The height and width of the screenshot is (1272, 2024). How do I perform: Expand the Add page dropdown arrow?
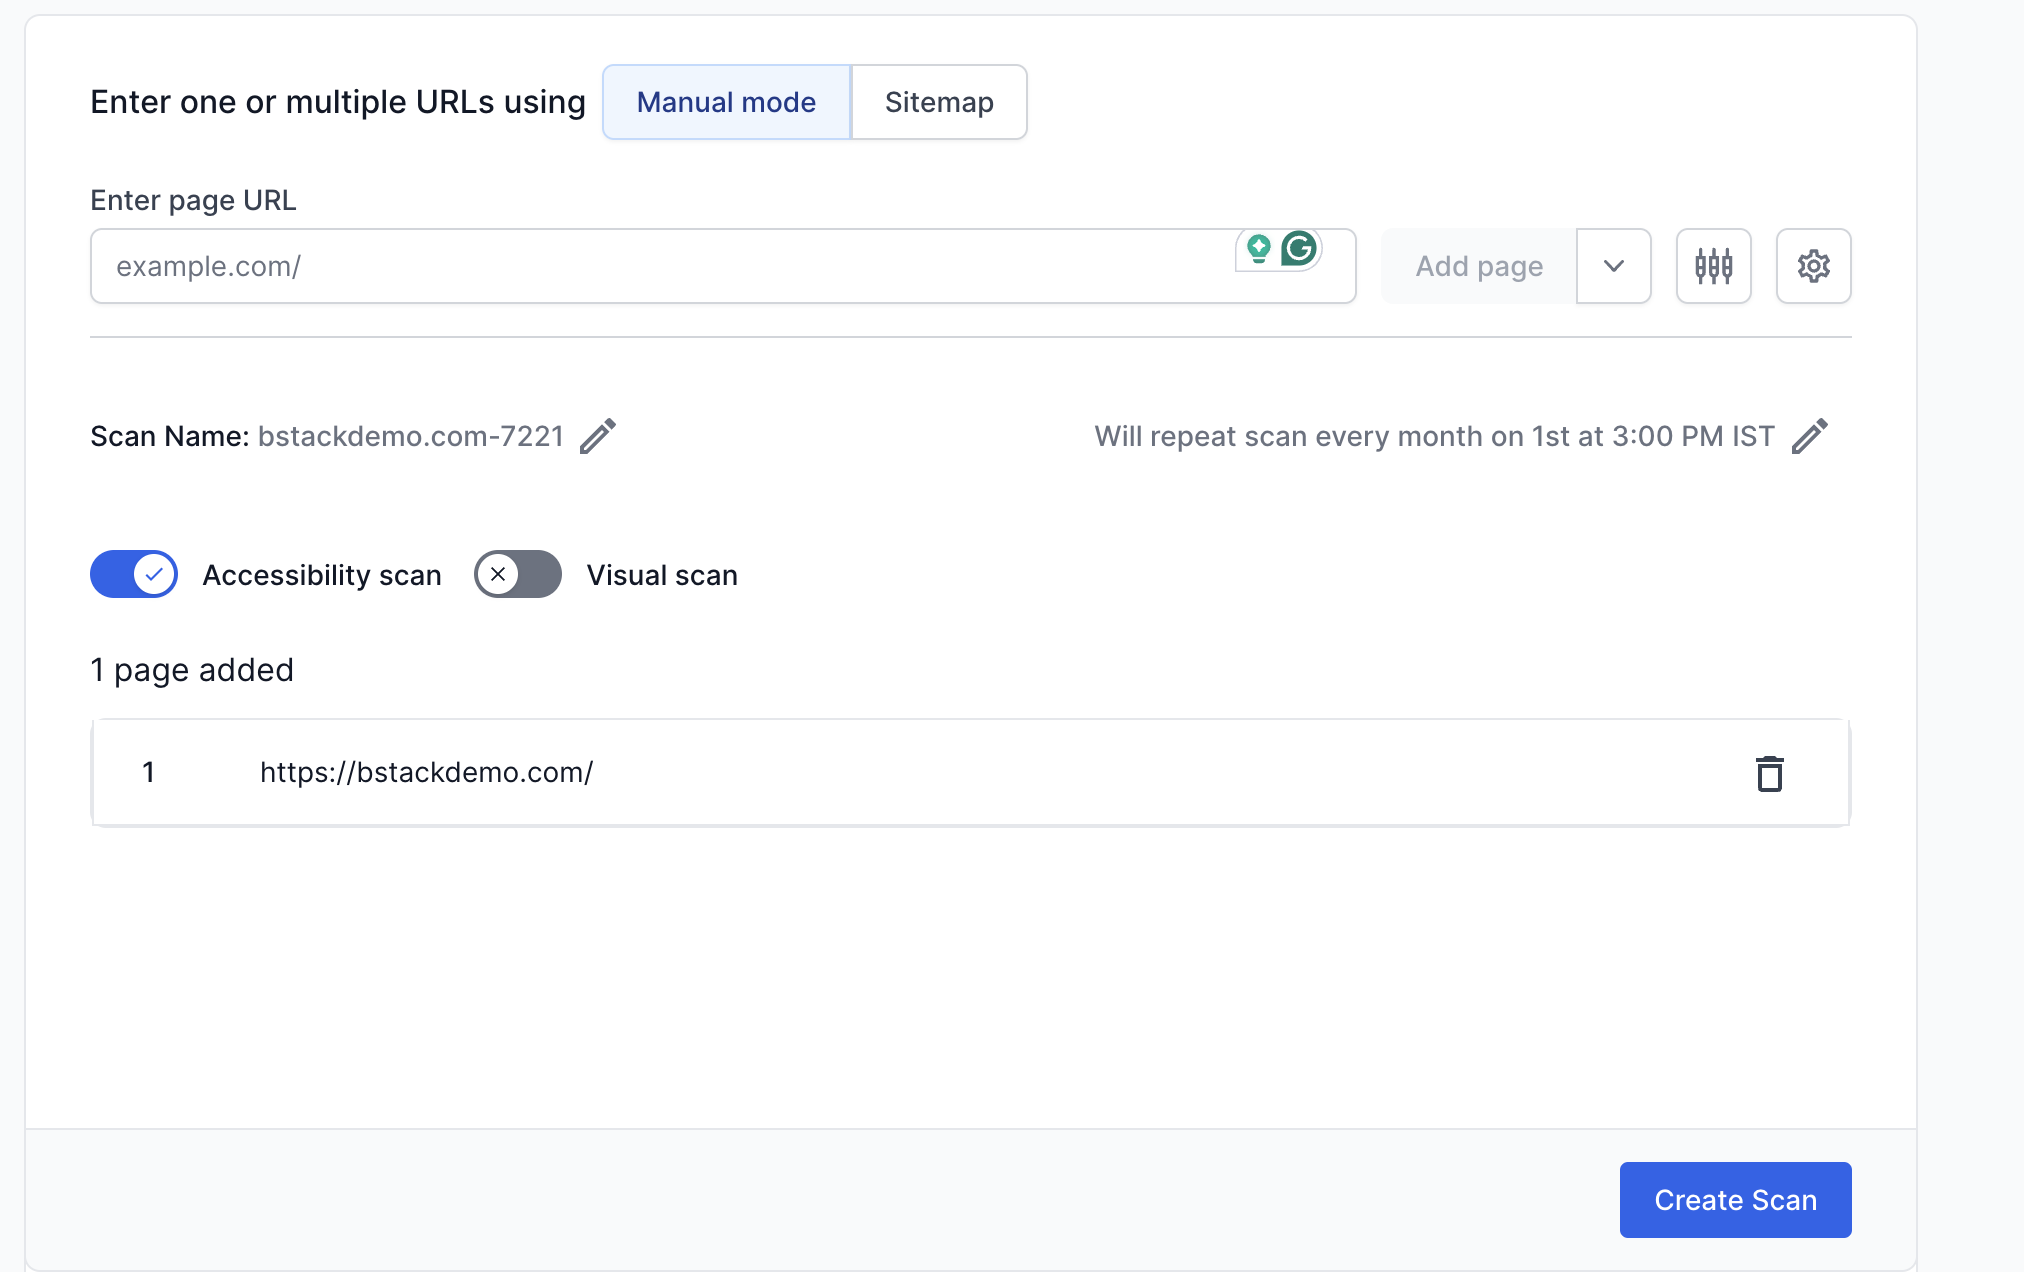[x=1613, y=266]
